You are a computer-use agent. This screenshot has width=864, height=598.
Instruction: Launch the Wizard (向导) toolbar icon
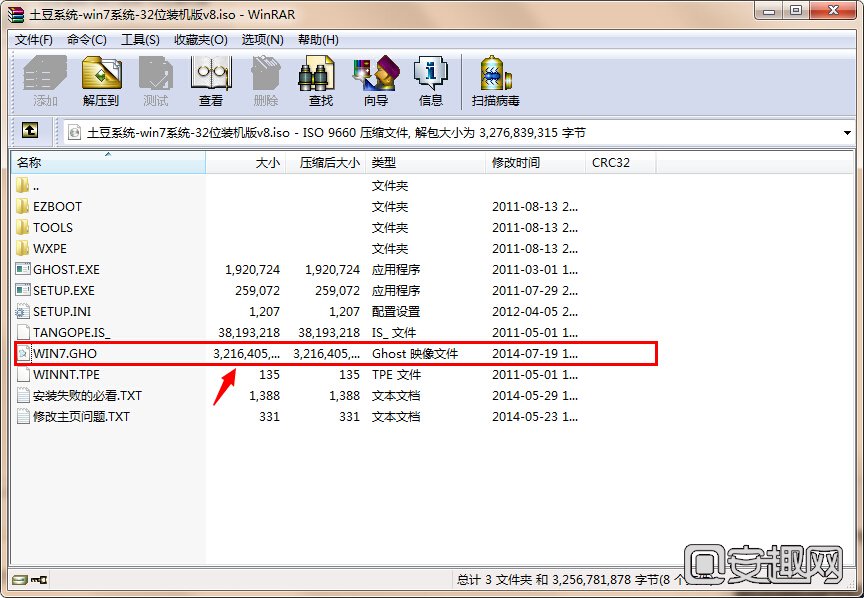[376, 81]
